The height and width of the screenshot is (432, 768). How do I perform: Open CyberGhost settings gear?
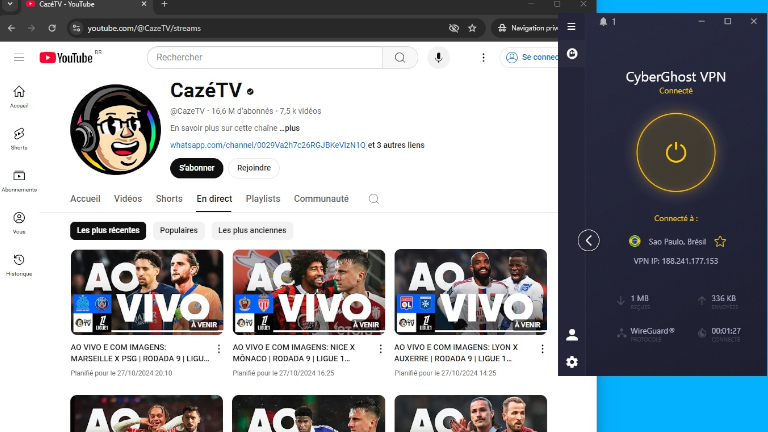pos(572,361)
